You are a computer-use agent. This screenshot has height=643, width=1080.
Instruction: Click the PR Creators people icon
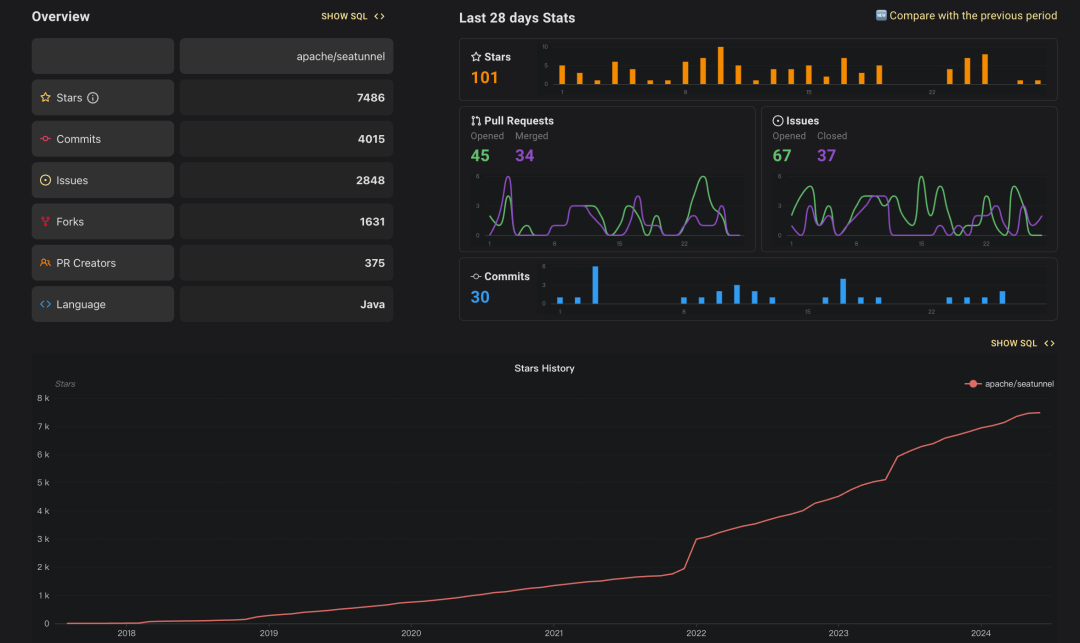coord(46,263)
